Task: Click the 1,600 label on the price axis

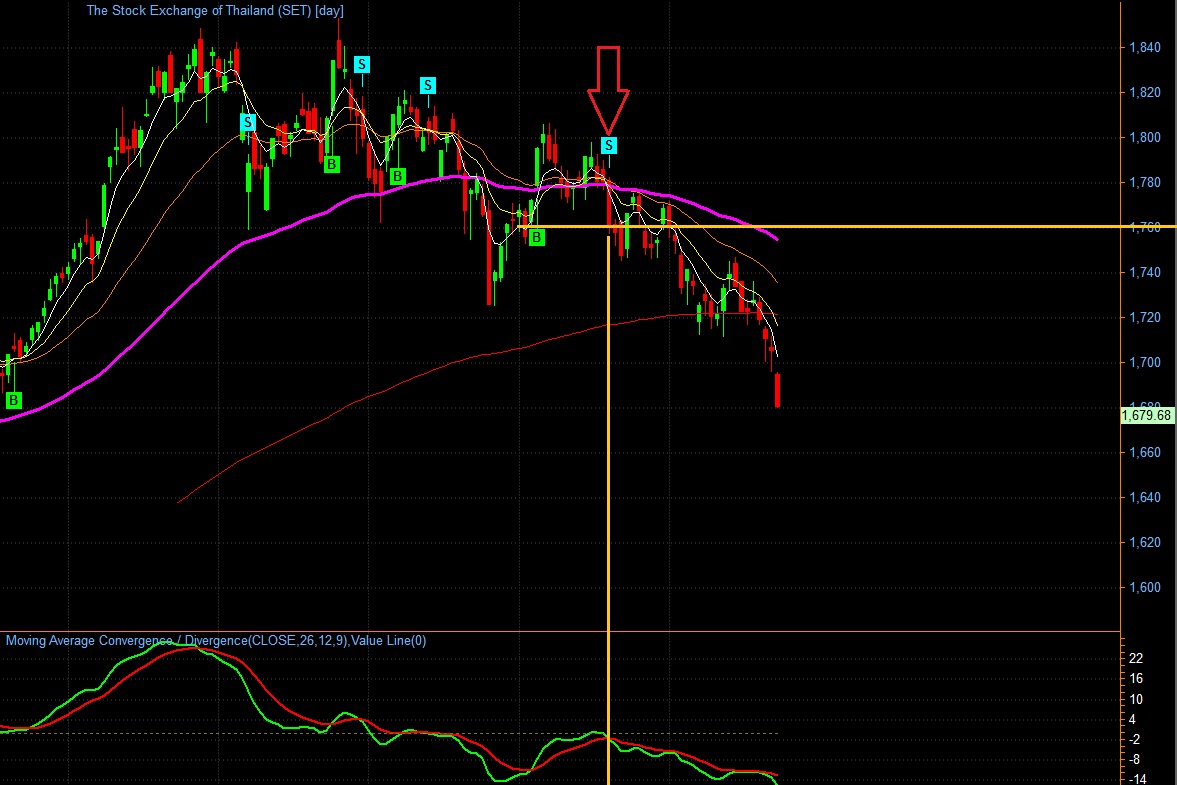Action: tap(1145, 588)
